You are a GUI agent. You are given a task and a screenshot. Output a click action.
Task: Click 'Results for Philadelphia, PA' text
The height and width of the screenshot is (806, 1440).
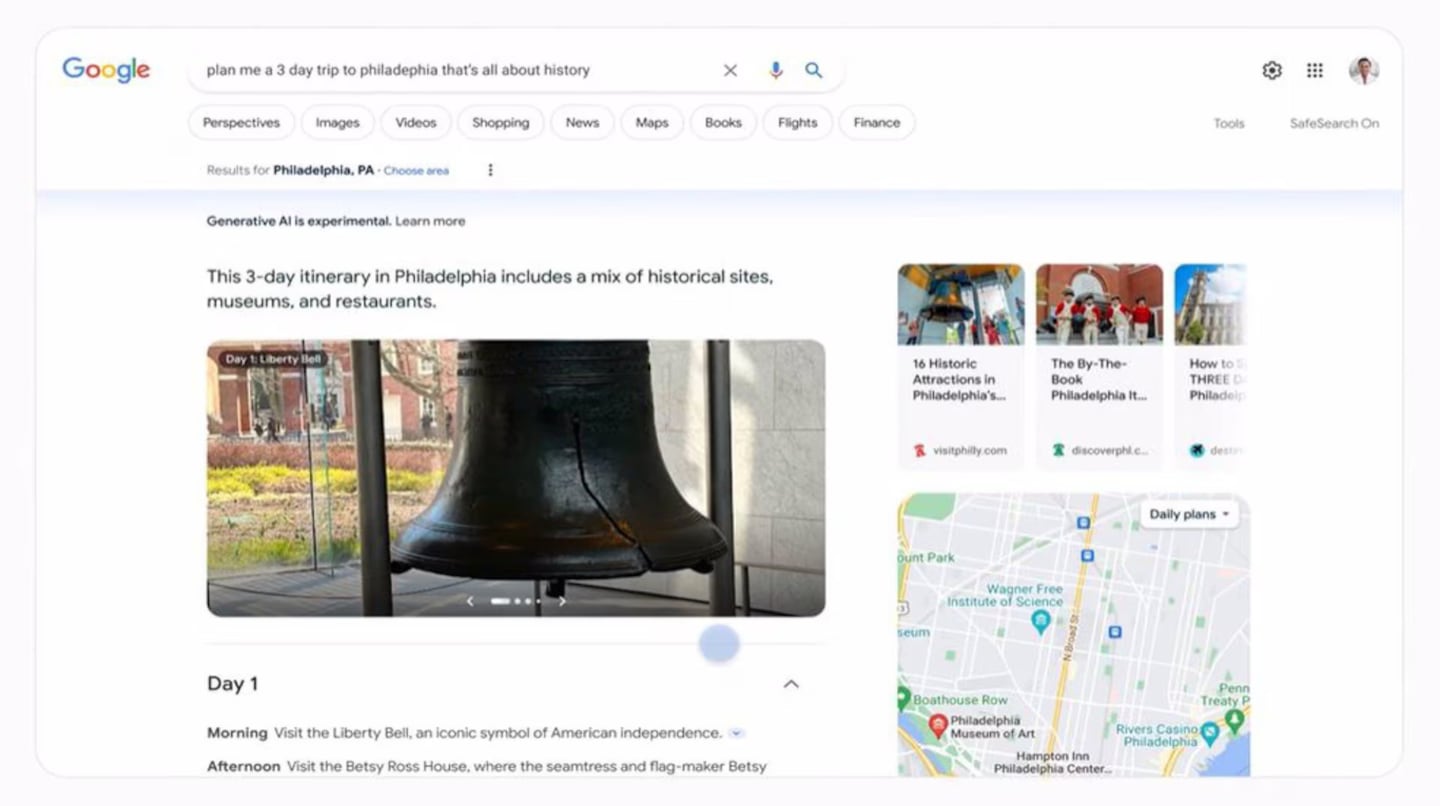click(290, 170)
